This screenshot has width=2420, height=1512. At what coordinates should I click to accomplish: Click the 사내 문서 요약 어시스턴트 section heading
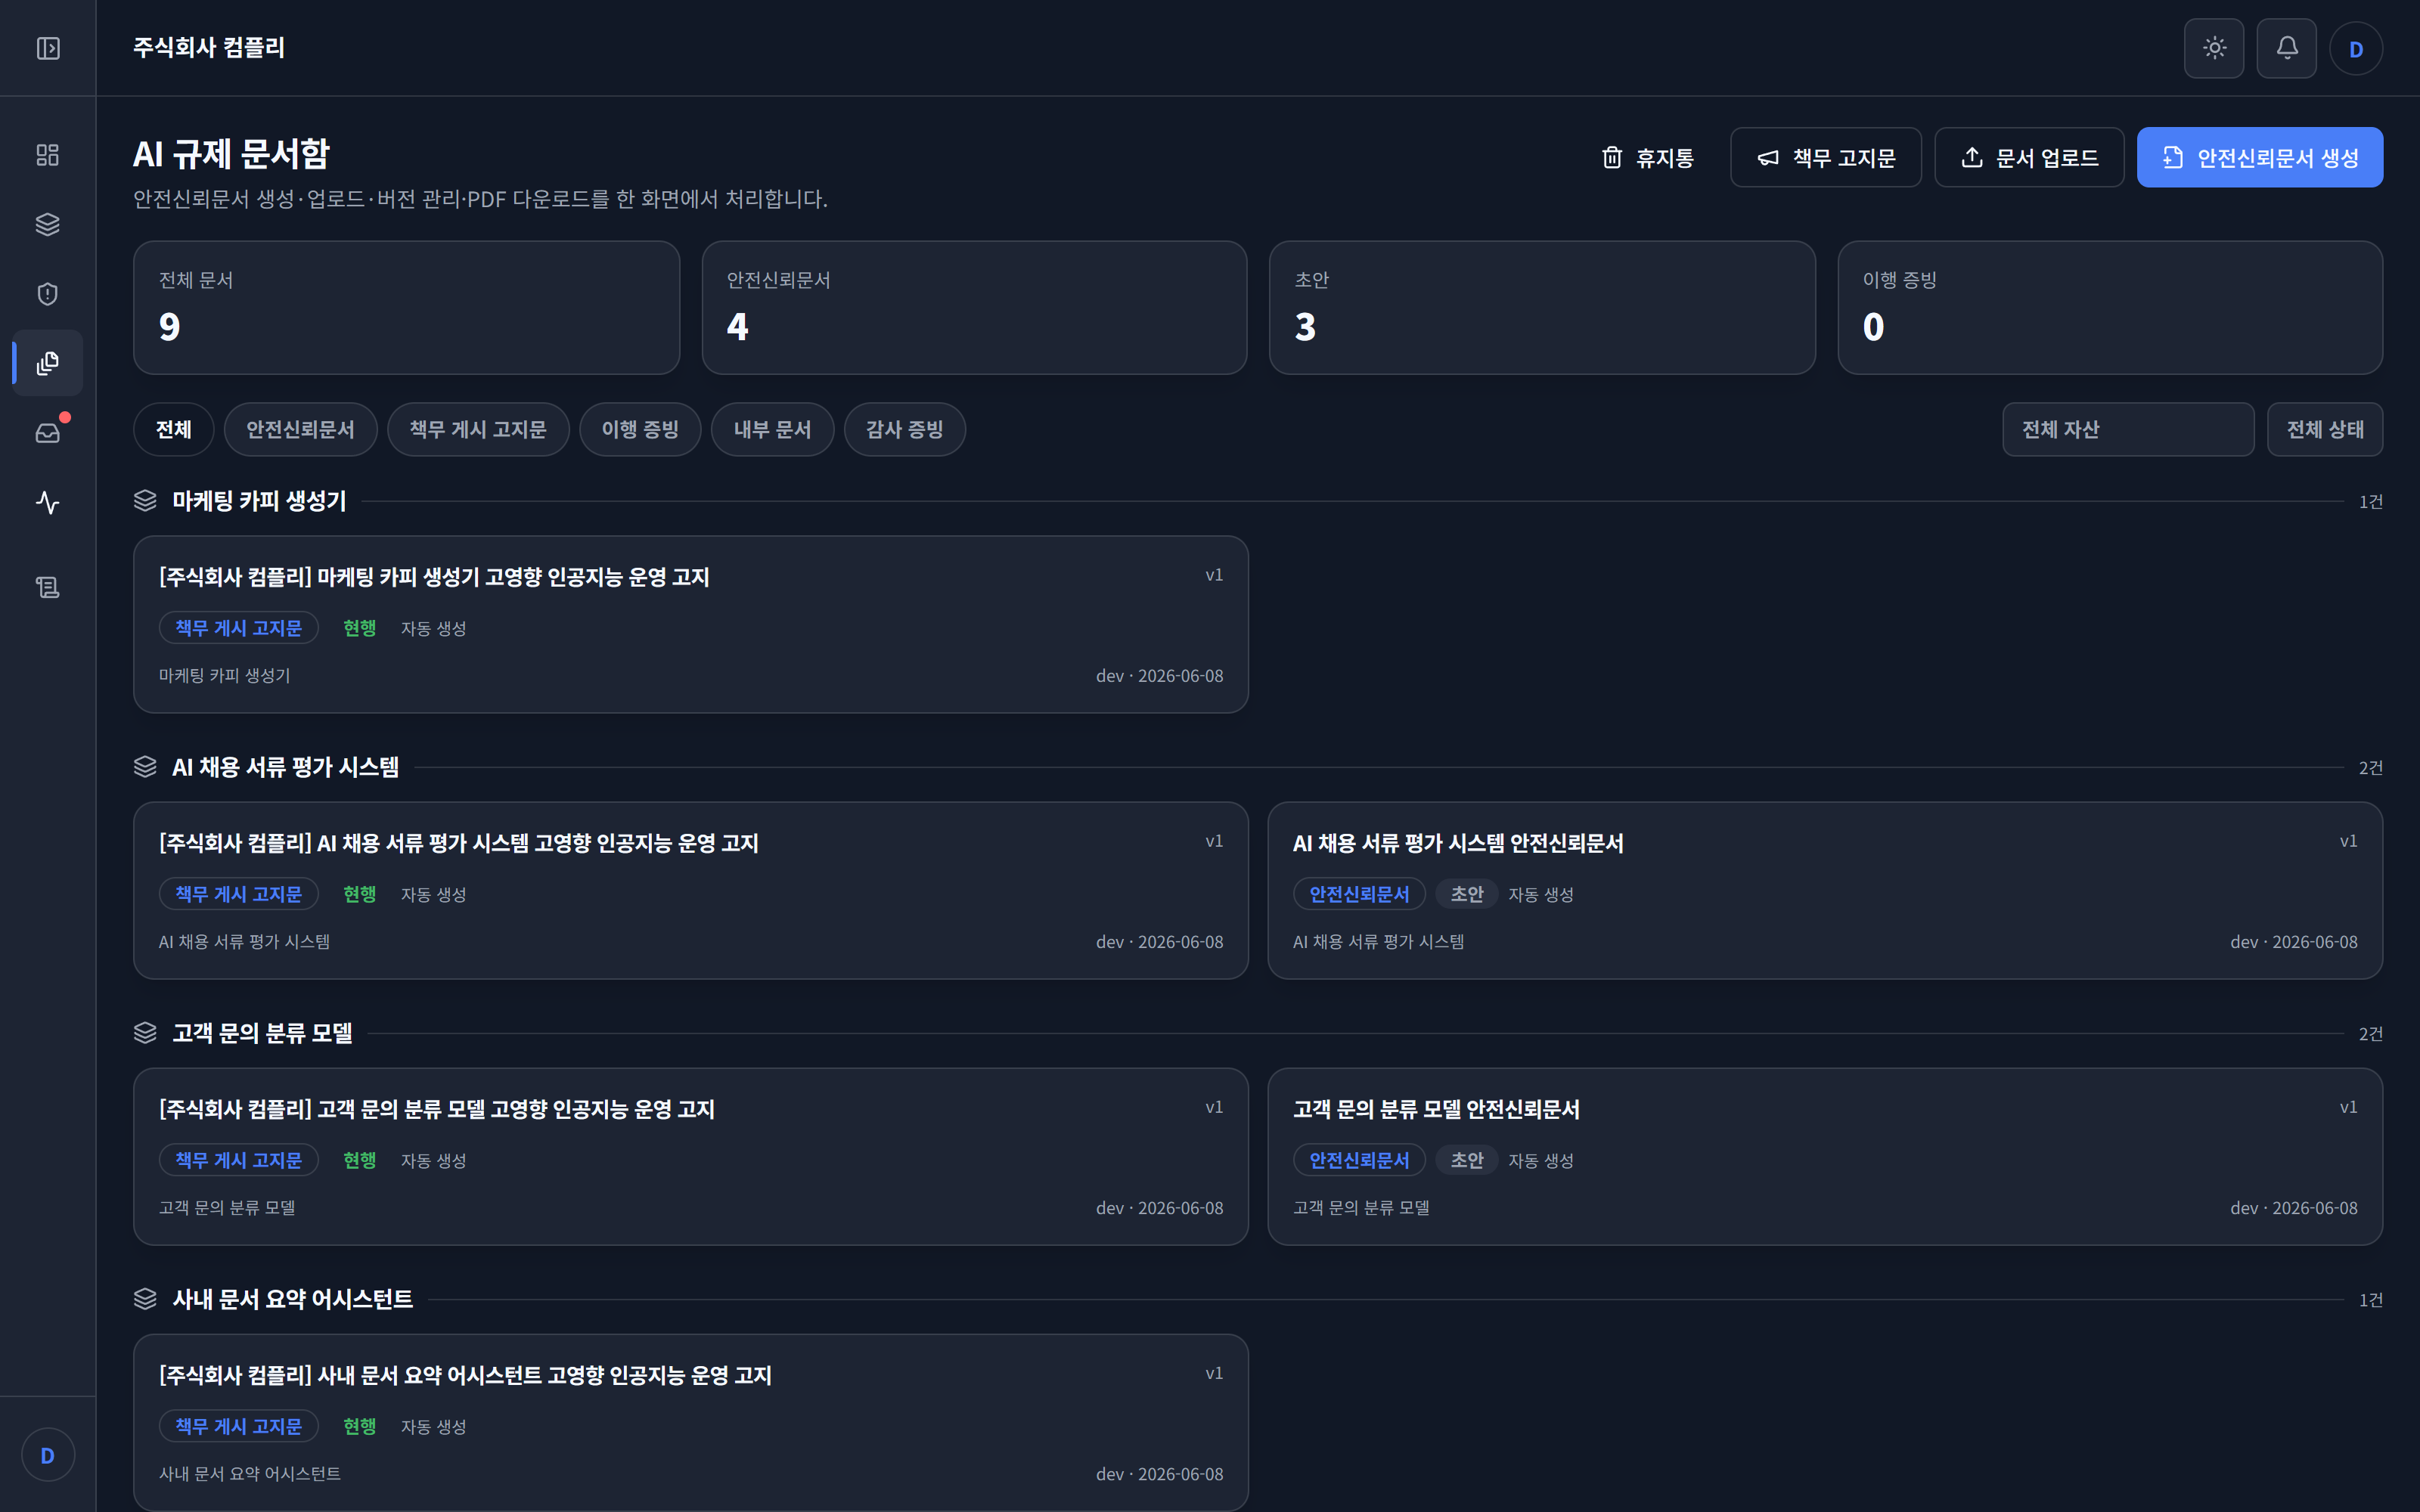coord(292,1299)
